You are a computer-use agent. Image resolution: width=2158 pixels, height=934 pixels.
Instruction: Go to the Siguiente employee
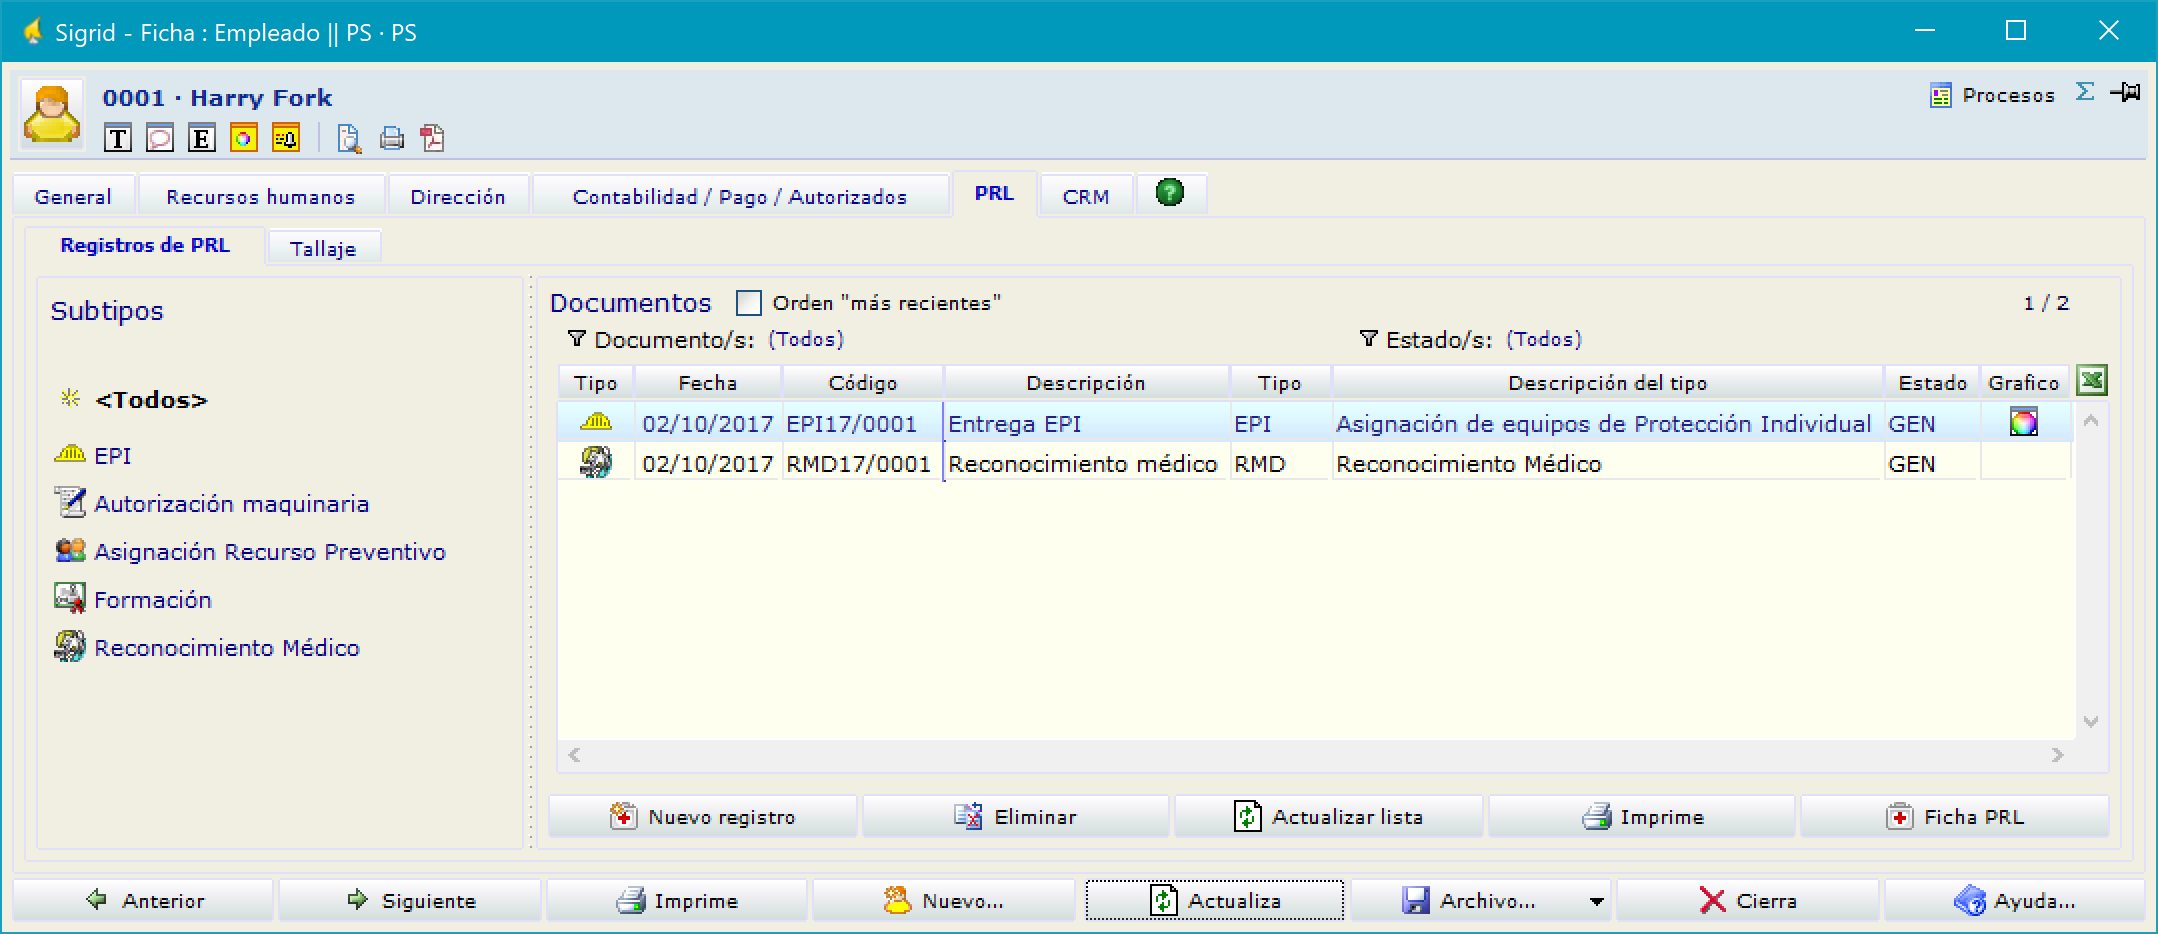pos(410,901)
